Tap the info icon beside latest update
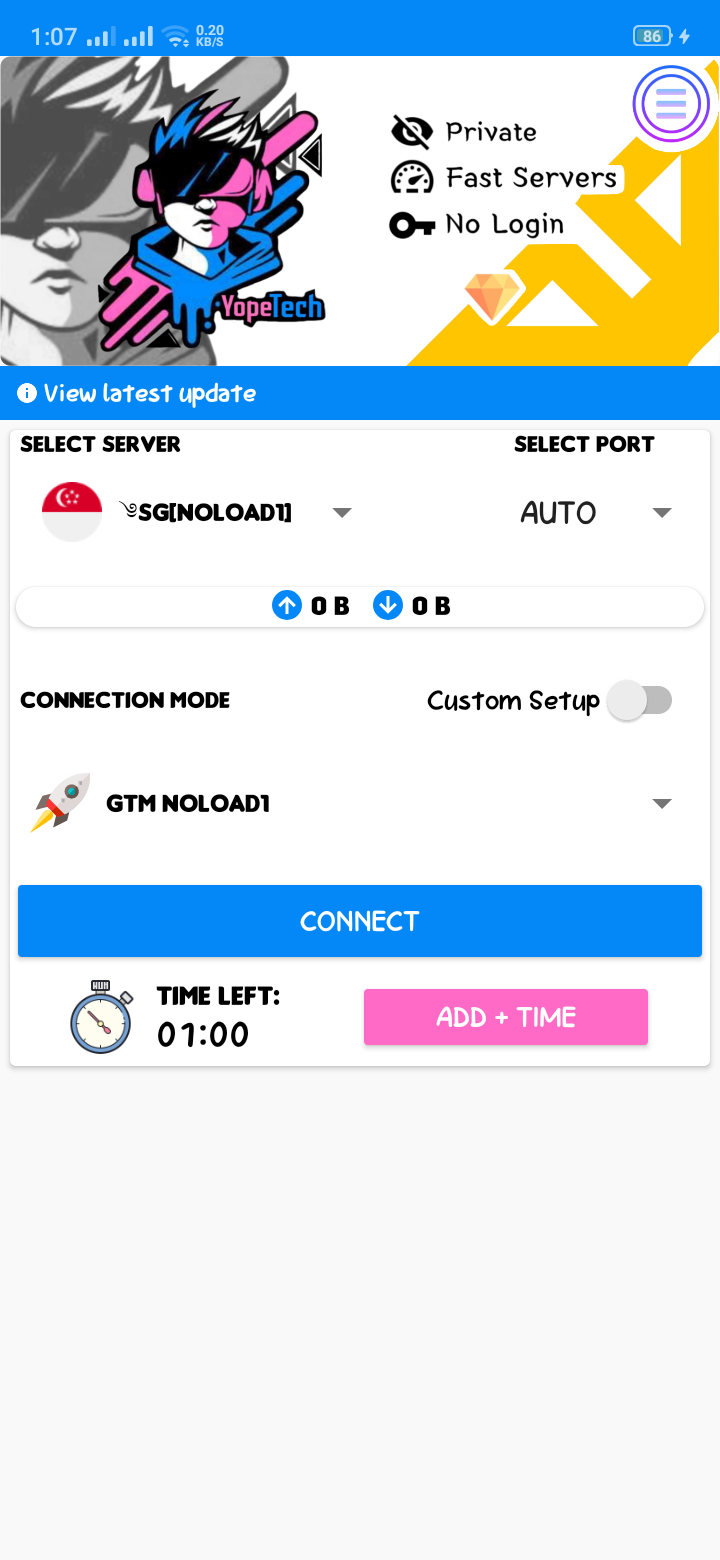The width and height of the screenshot is (720, 1560). (x=27, y=393)
